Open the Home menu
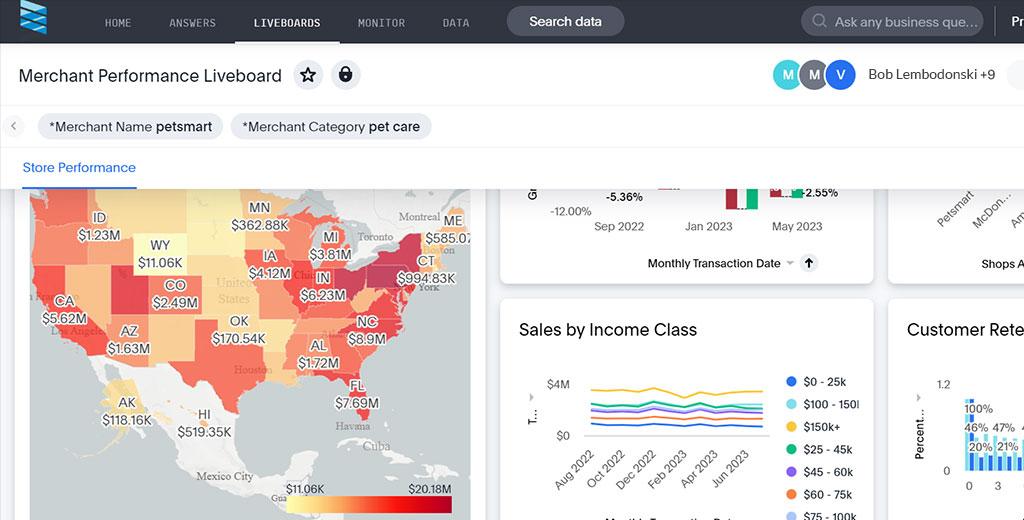The width and height of the screenshot is (1024, 520). [x=118, y=22]
